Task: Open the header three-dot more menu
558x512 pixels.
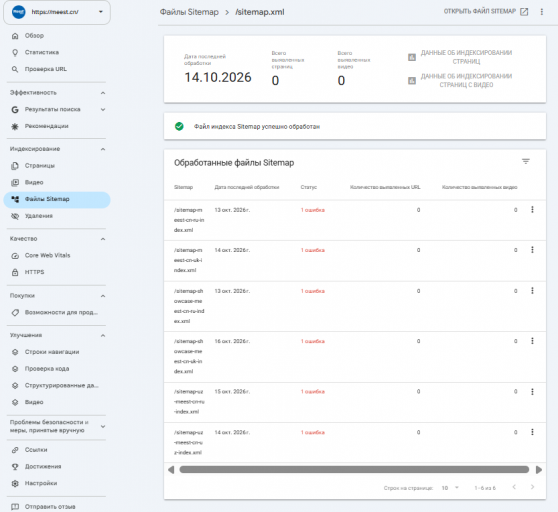Action: point(542,12)
